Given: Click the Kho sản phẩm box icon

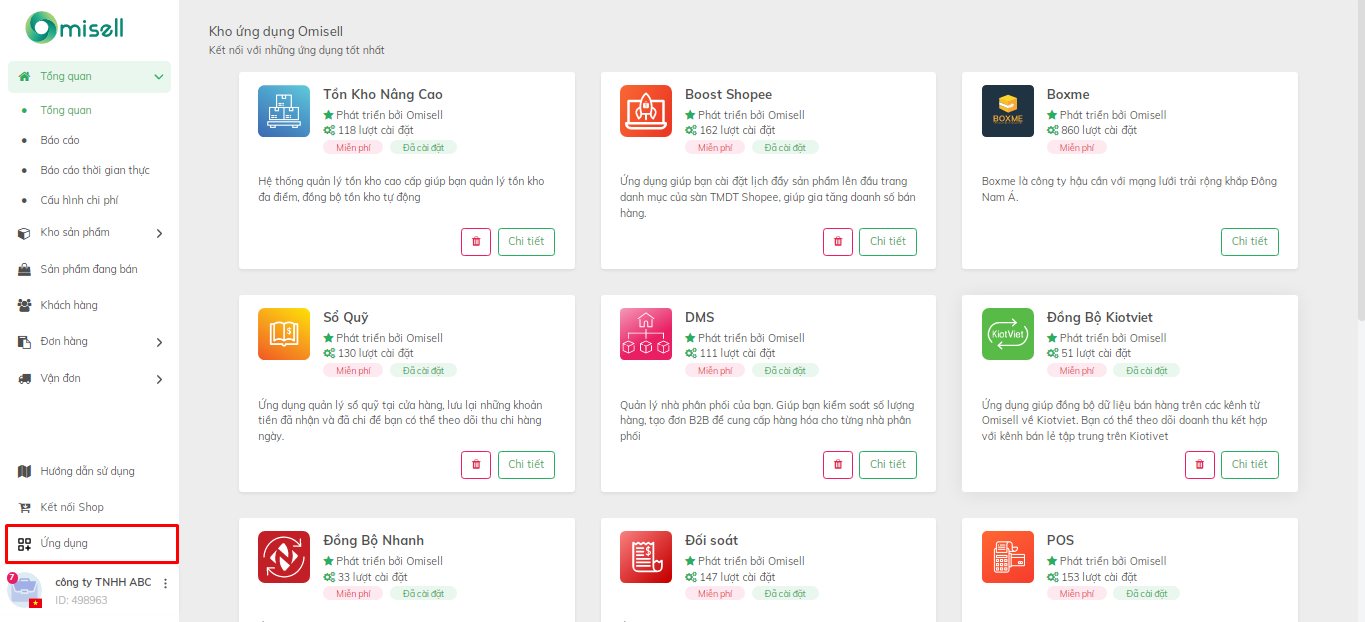Looking at the screenshot, I should pyautogui.click(x=24, y=233).
